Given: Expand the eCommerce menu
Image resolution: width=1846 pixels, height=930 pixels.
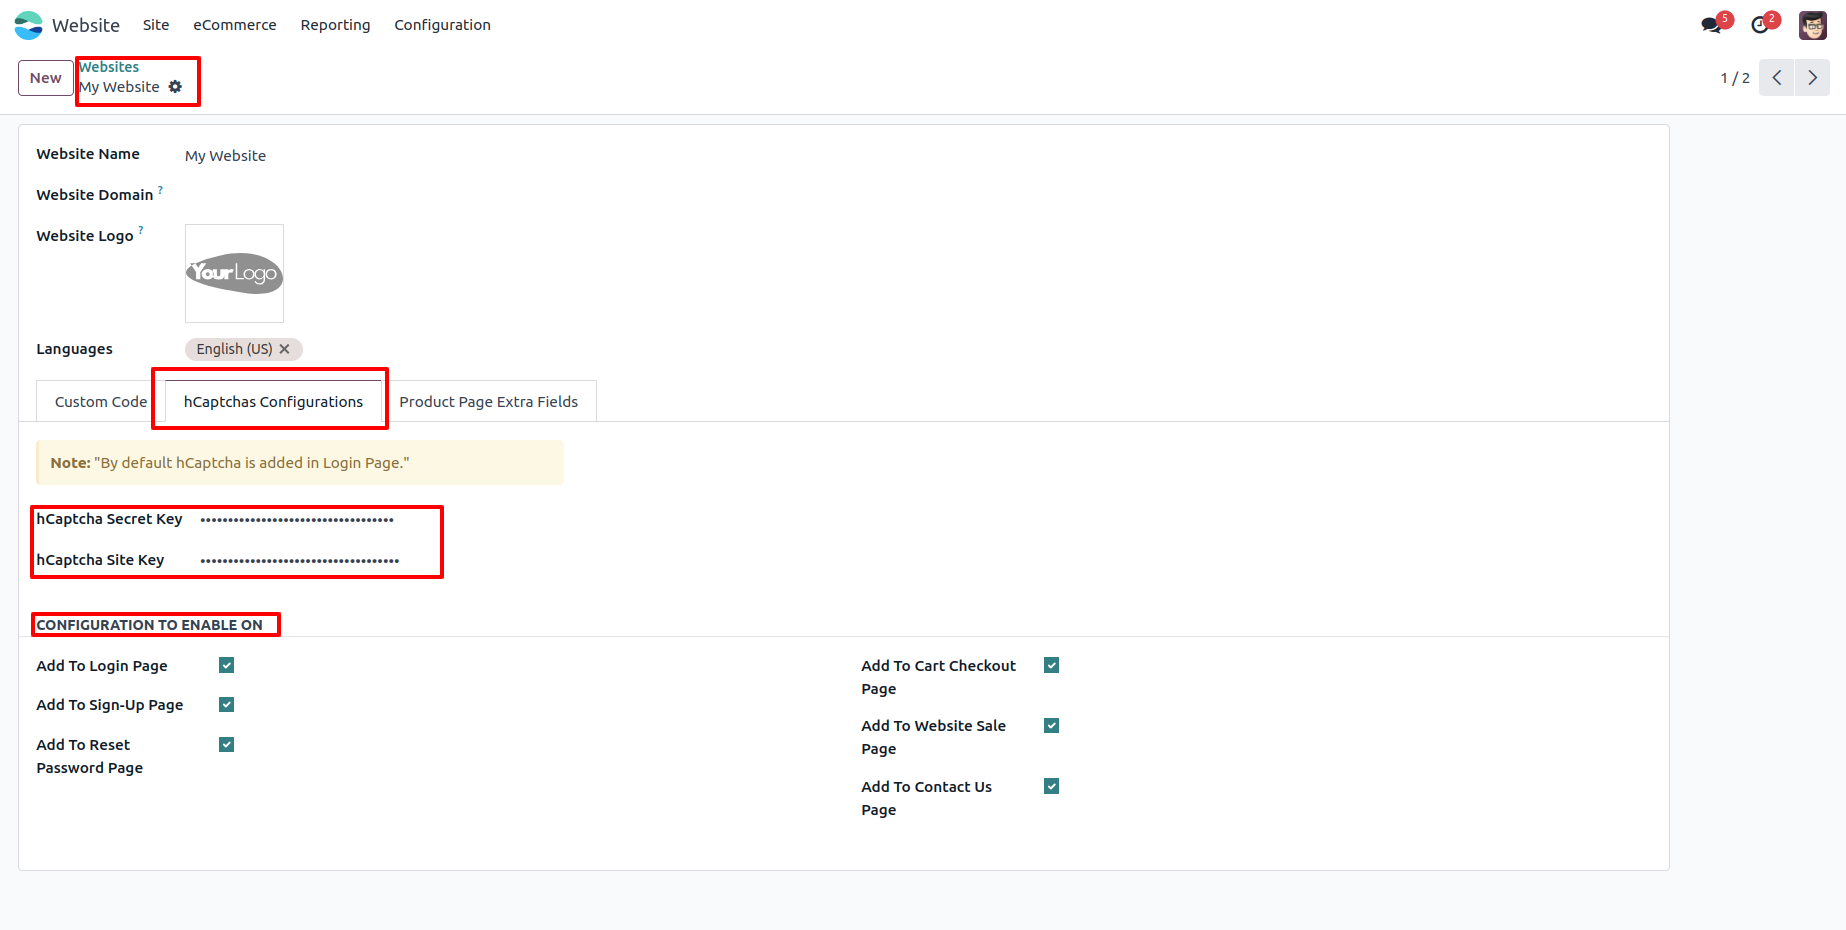Looking at the screenshot, I should (234, 25).
